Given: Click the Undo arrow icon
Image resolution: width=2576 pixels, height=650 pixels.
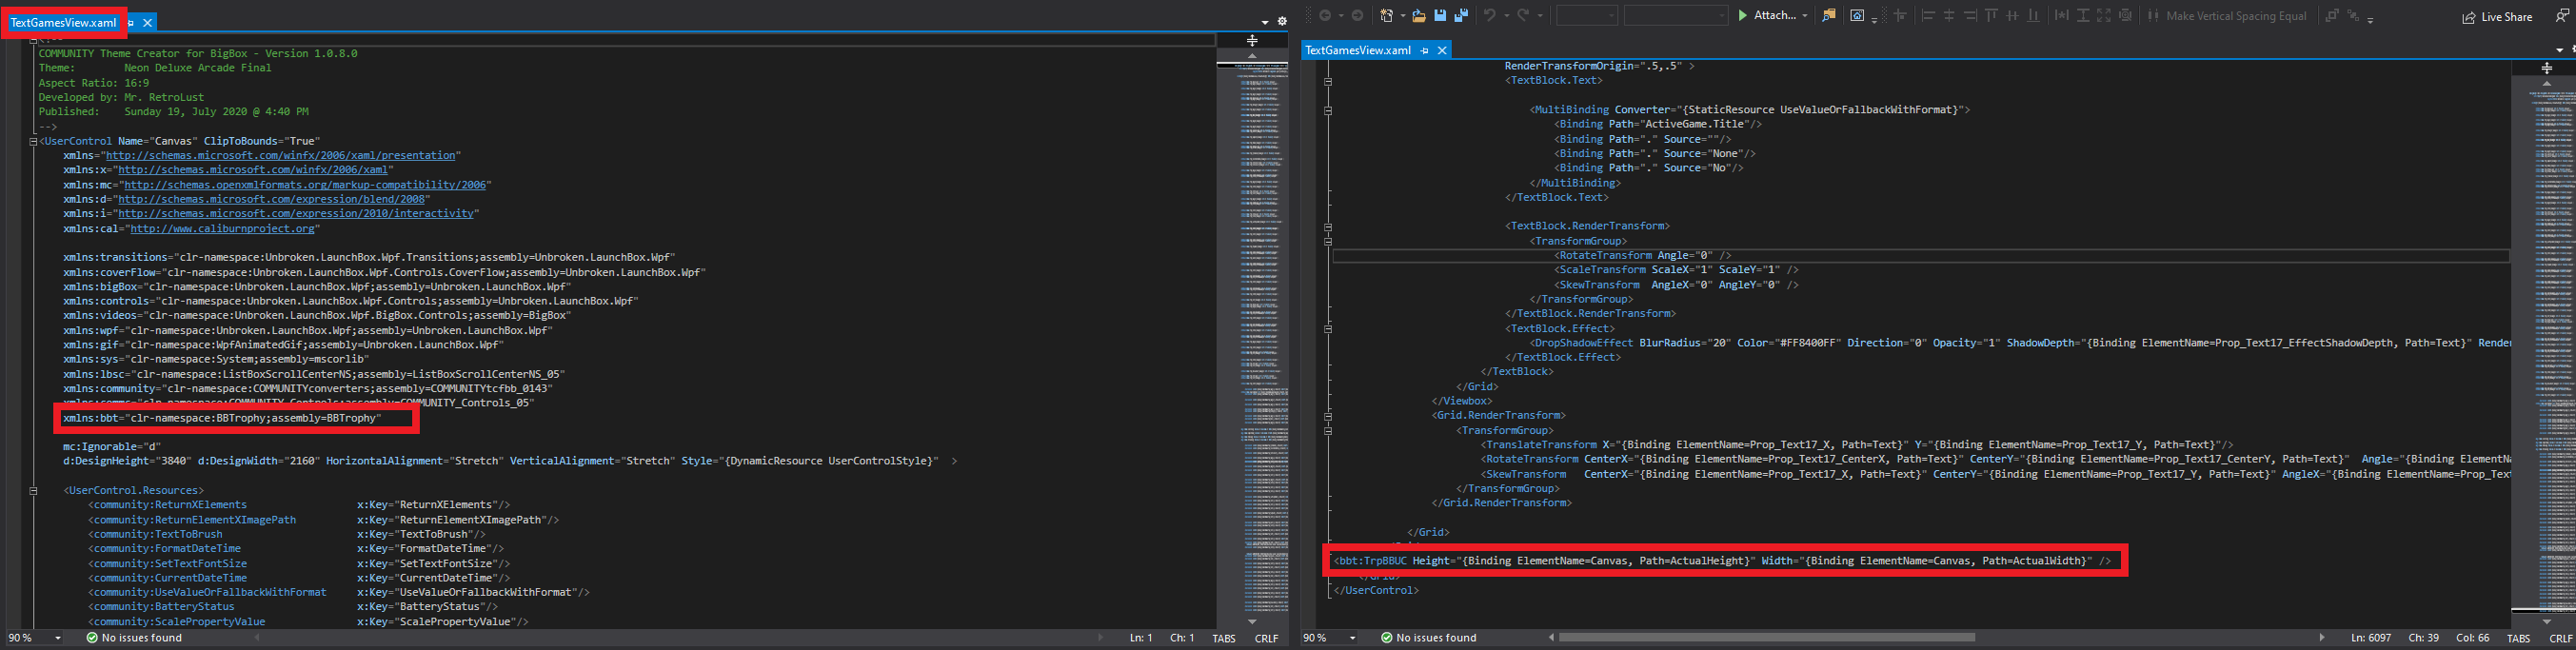Looking at the screenshot, I should [x=1490, y=15].
